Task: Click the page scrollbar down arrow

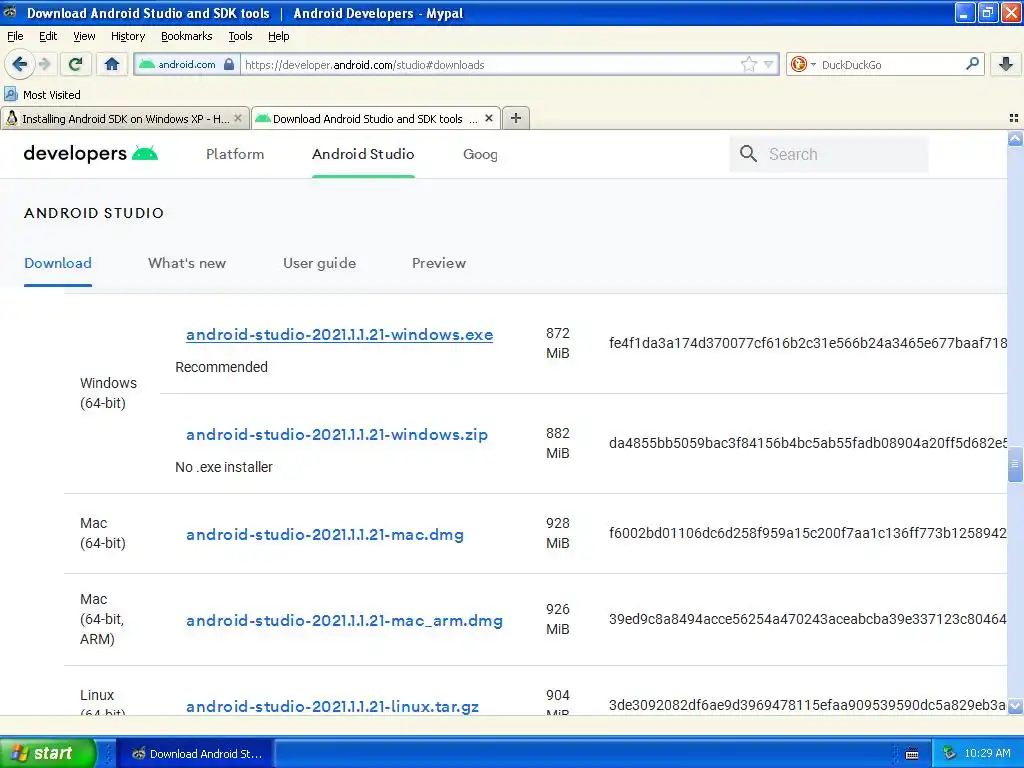Action: (1015, 706)
